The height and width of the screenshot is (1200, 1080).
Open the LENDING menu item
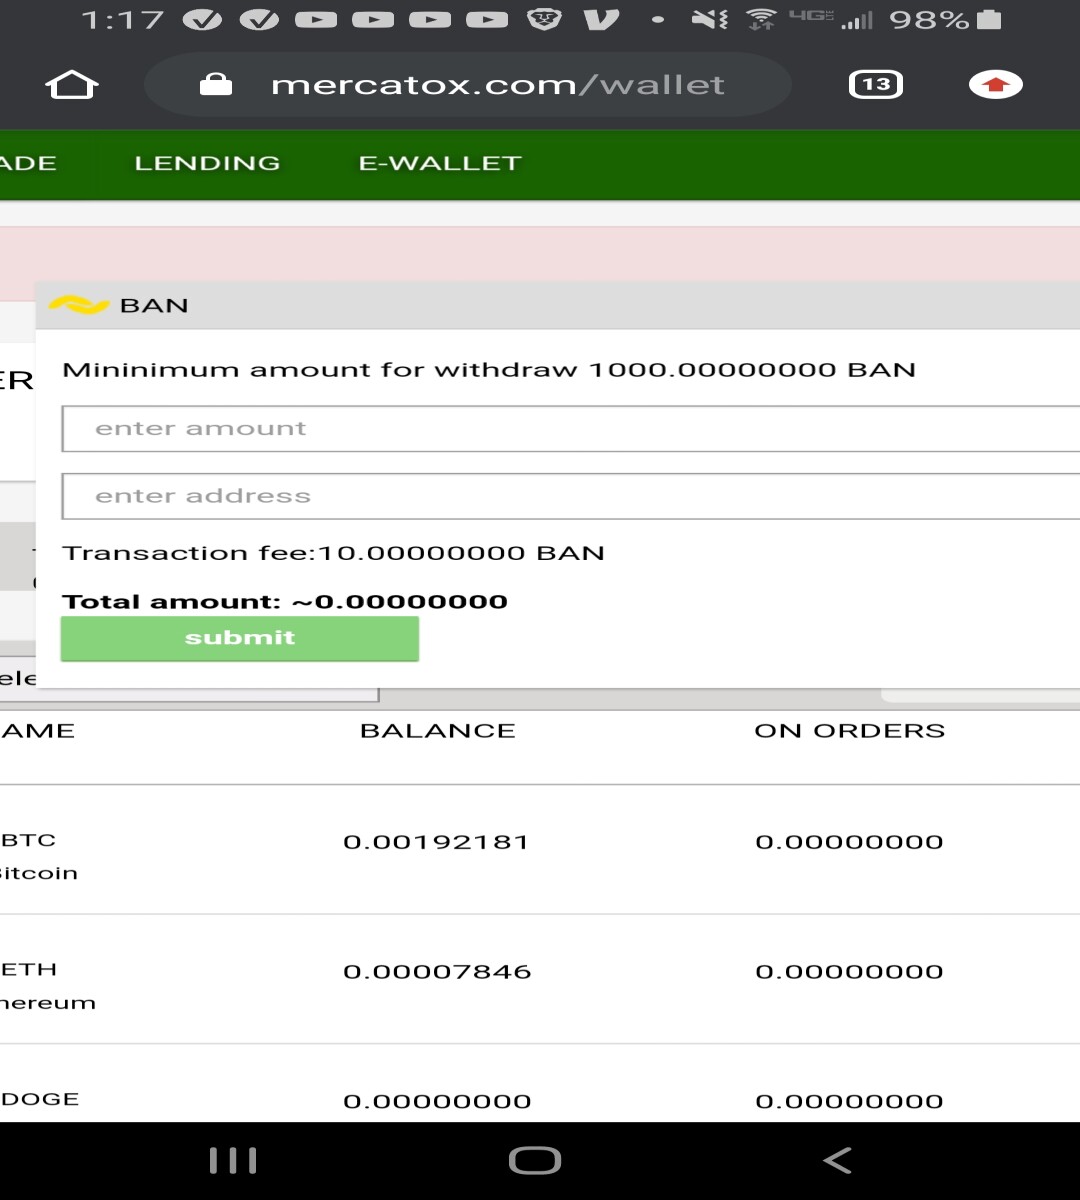point(207,163)
